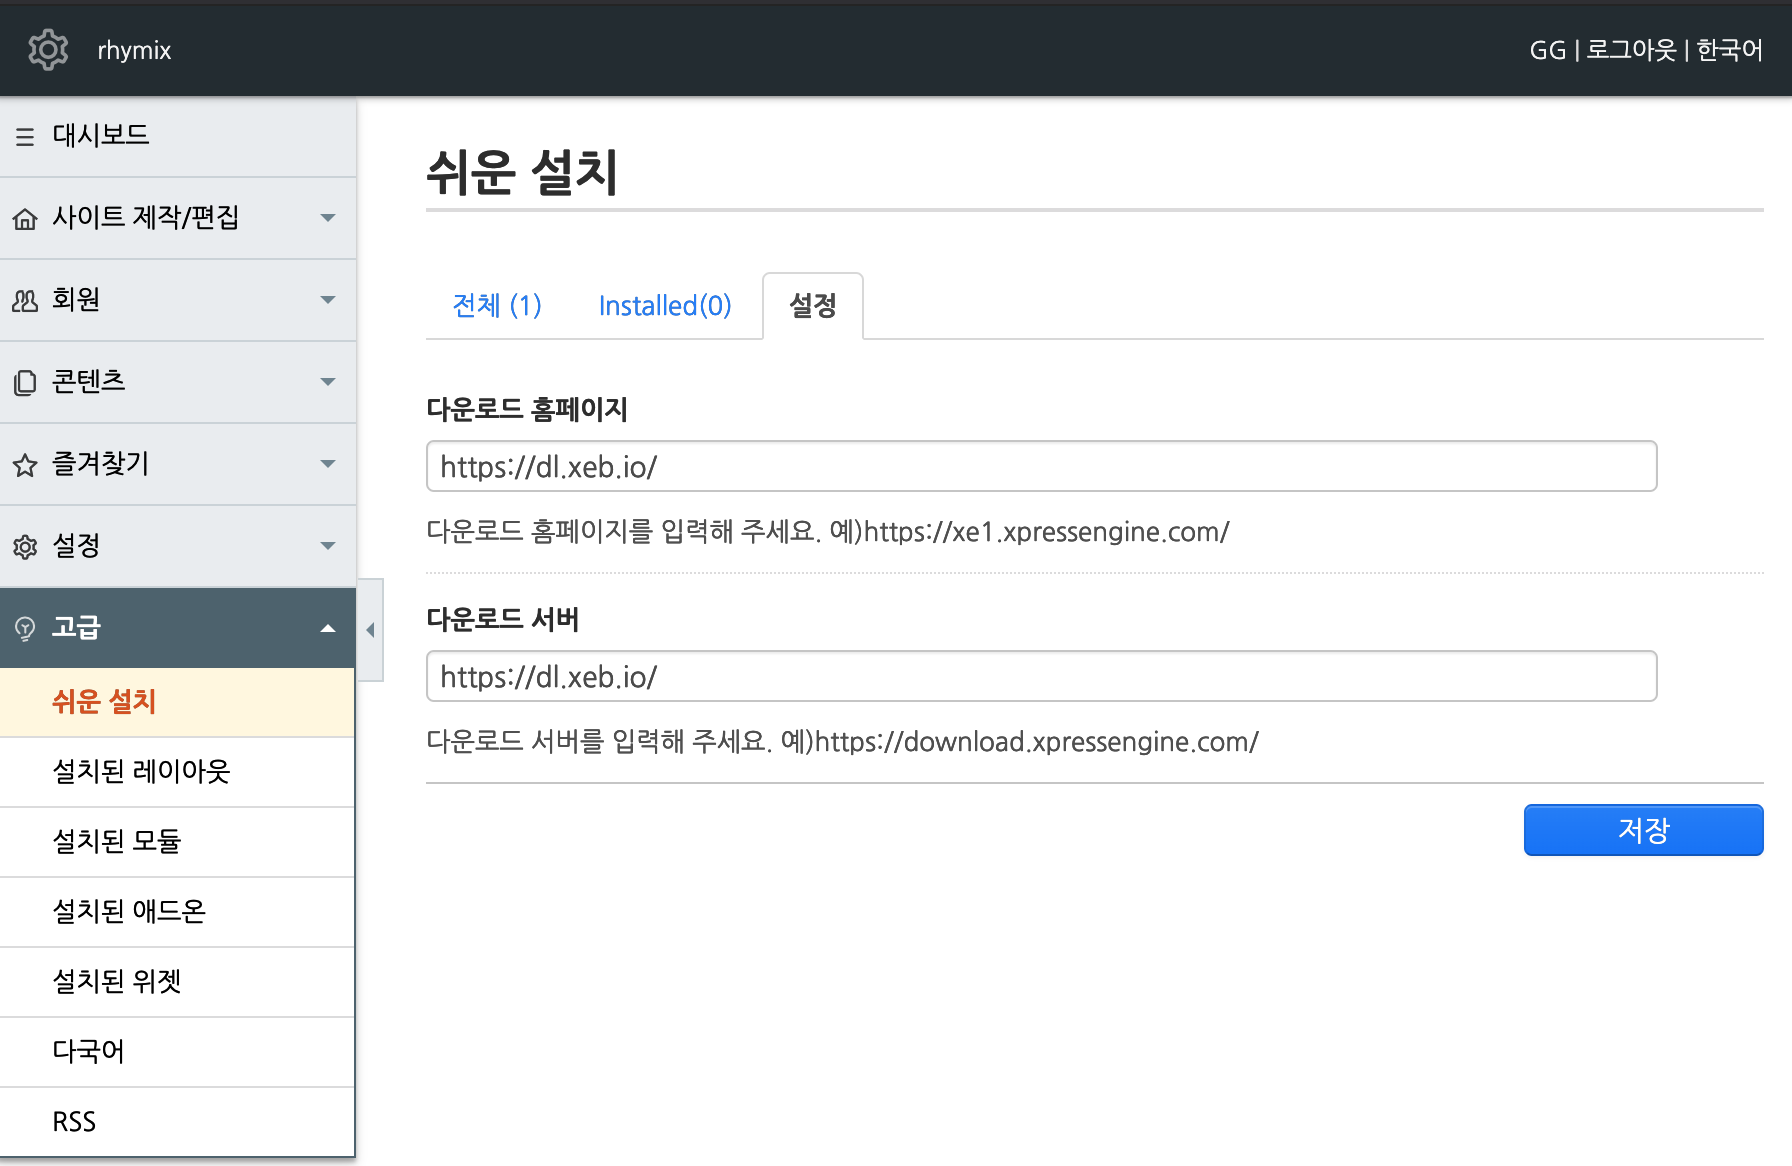Screen dimensions: 1792x1166
Task: Select 설치된 모듈 in the sidebar
Action: 117,842
